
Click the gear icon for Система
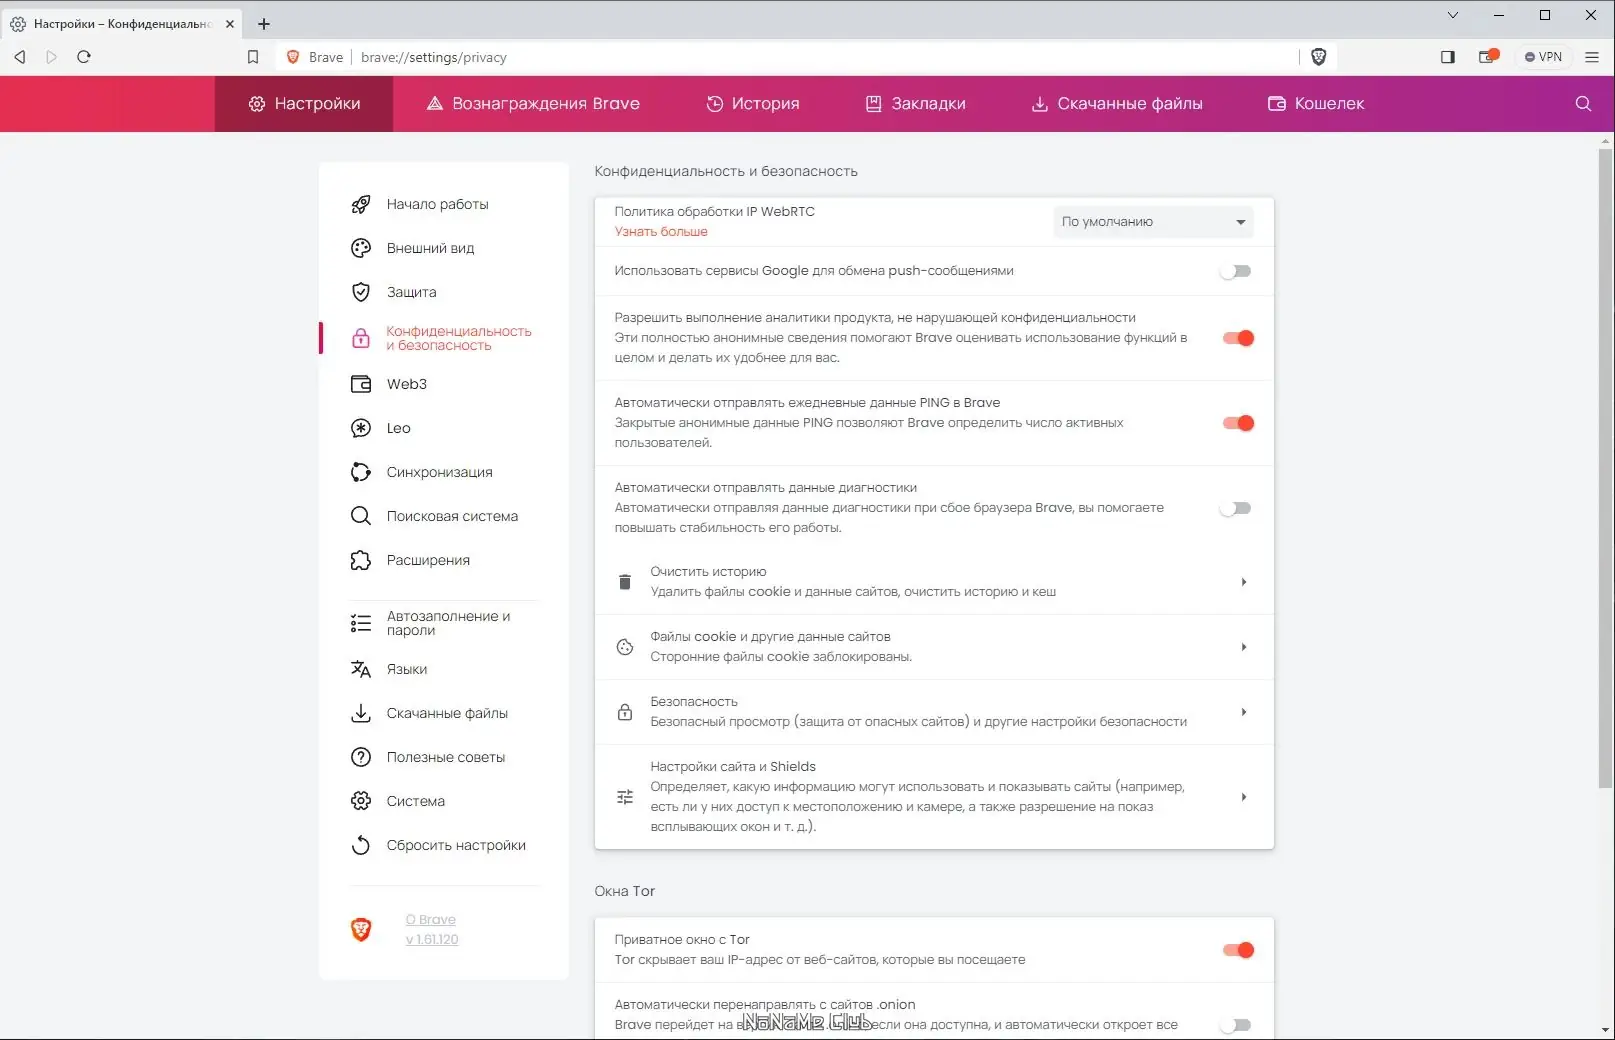click(361, 801)
